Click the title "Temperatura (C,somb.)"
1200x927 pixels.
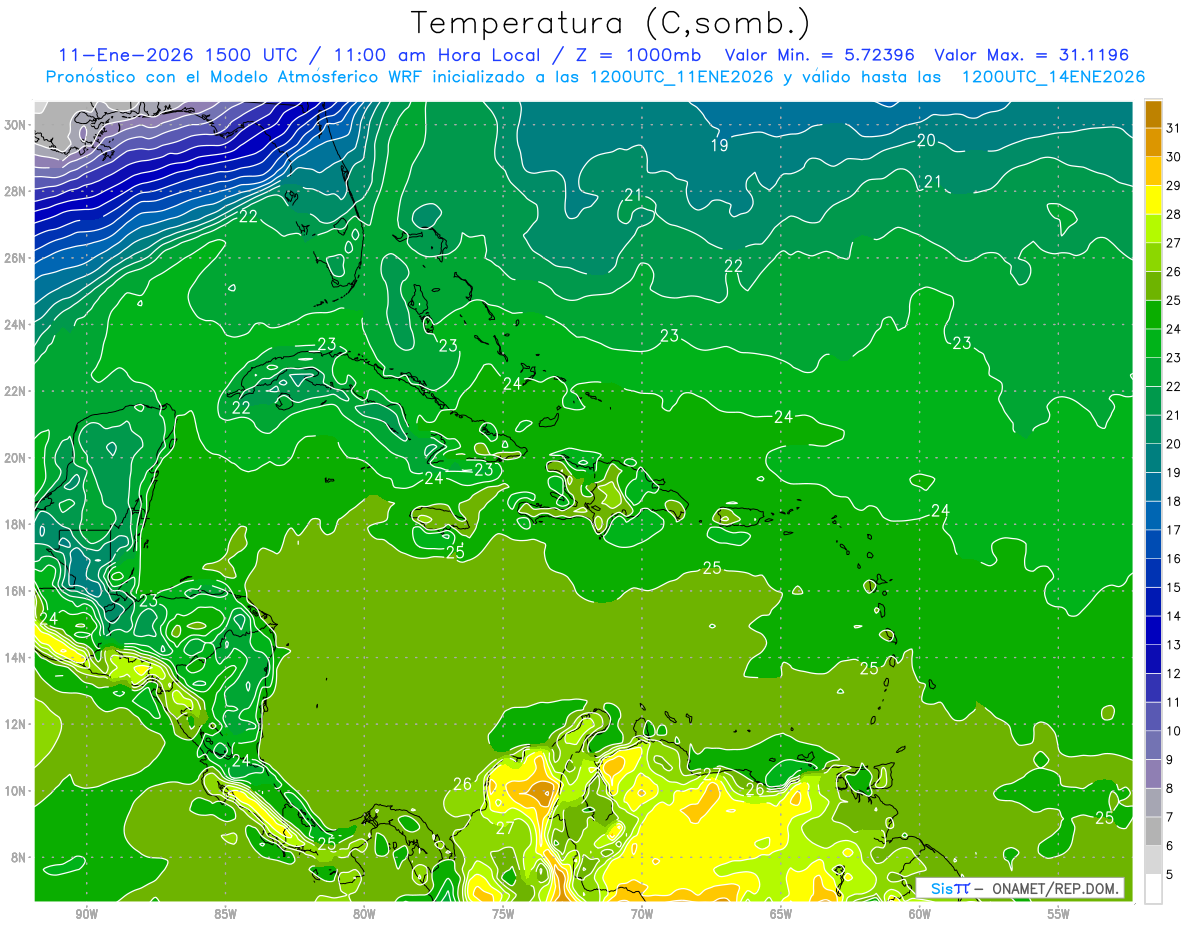610,22
